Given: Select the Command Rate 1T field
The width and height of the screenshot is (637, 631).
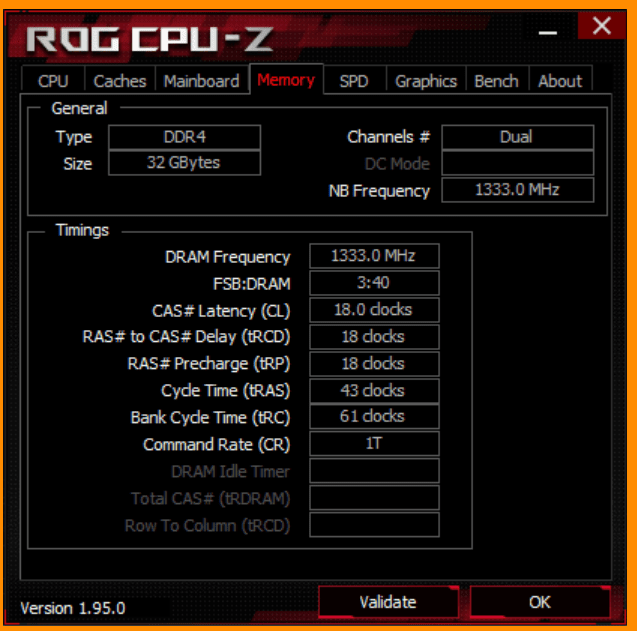Looking at the screenshot, I should [374, 444].
